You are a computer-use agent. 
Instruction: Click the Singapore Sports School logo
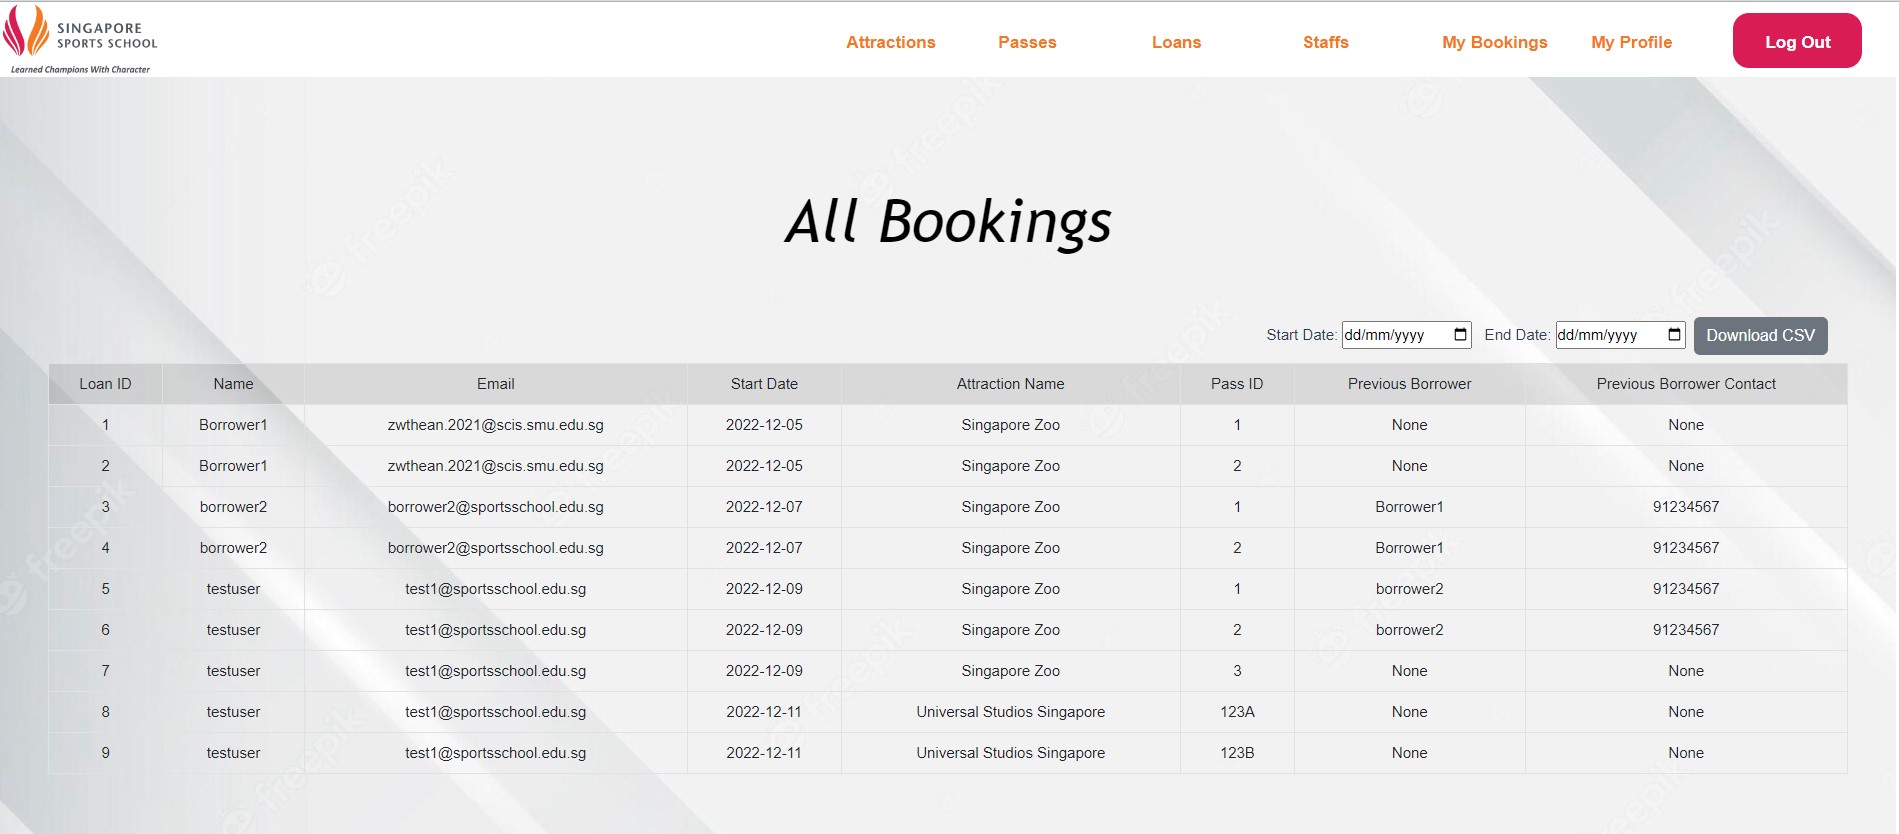pyautogui.click(x=81, y=40)
